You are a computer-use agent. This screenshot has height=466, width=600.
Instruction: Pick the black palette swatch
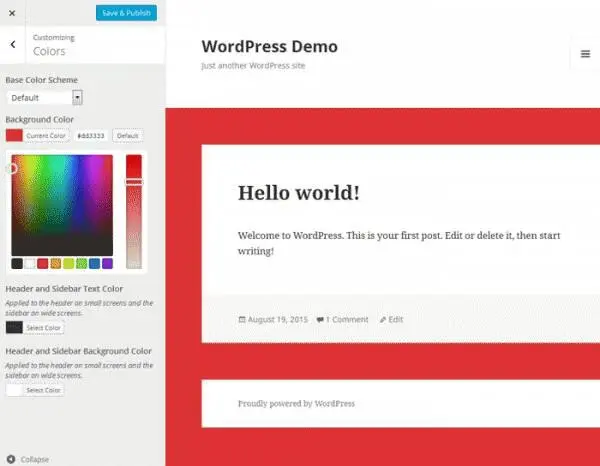tap(17, 263)
